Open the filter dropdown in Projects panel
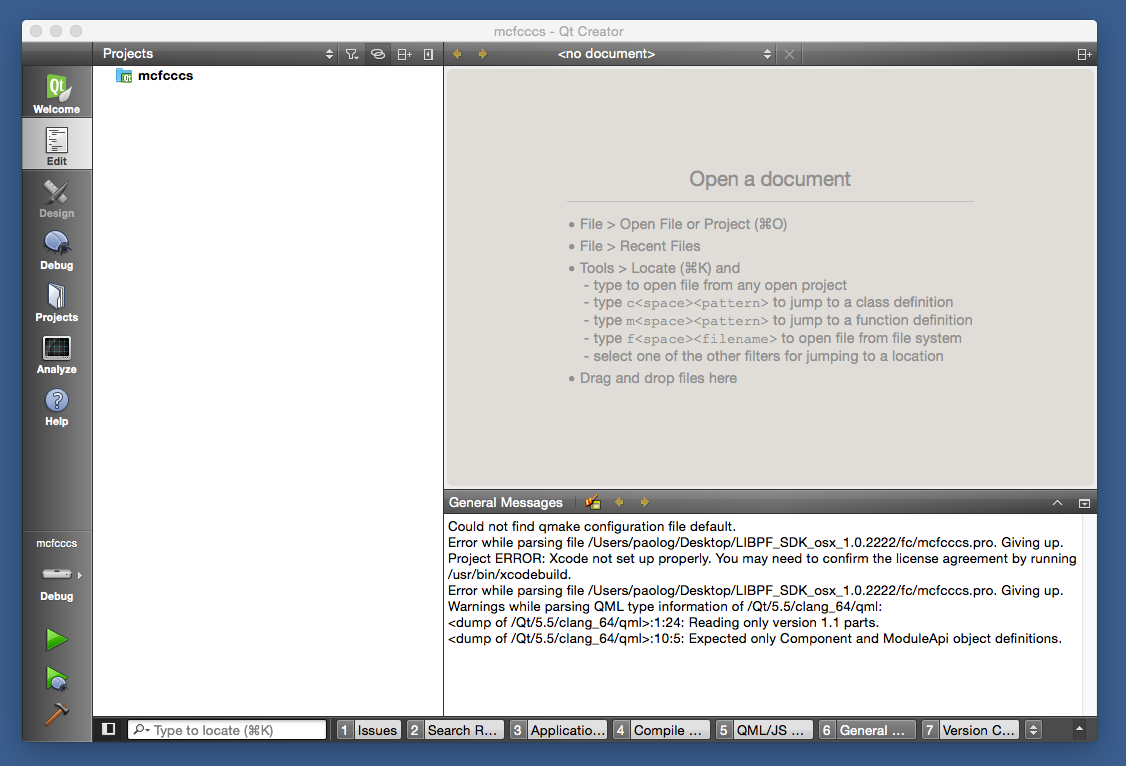1126x766 pixels. pos(352,53)
